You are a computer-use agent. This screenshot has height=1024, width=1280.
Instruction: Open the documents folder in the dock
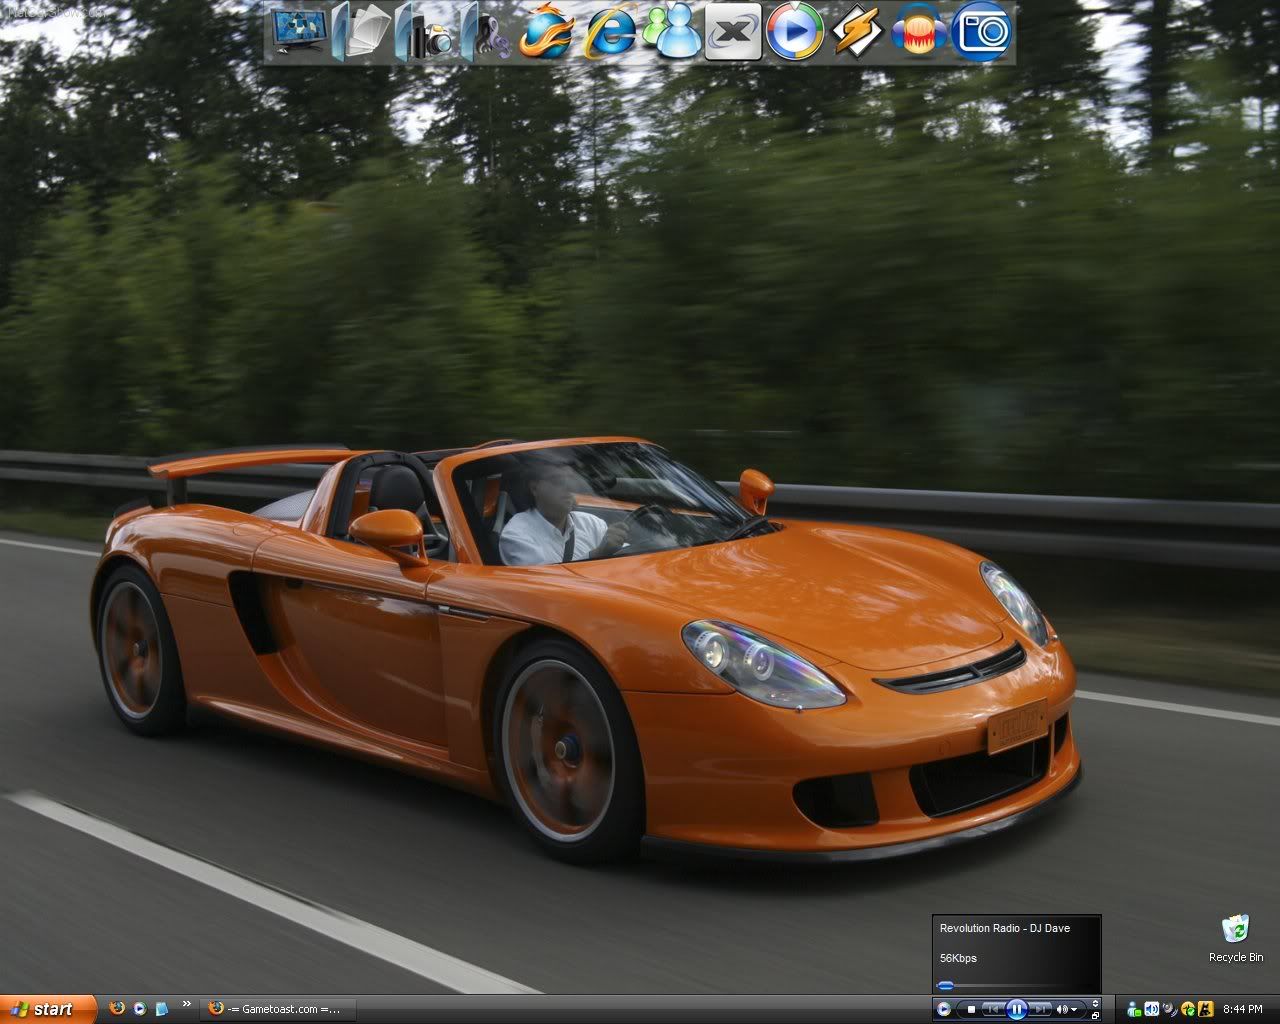[360, 32]
